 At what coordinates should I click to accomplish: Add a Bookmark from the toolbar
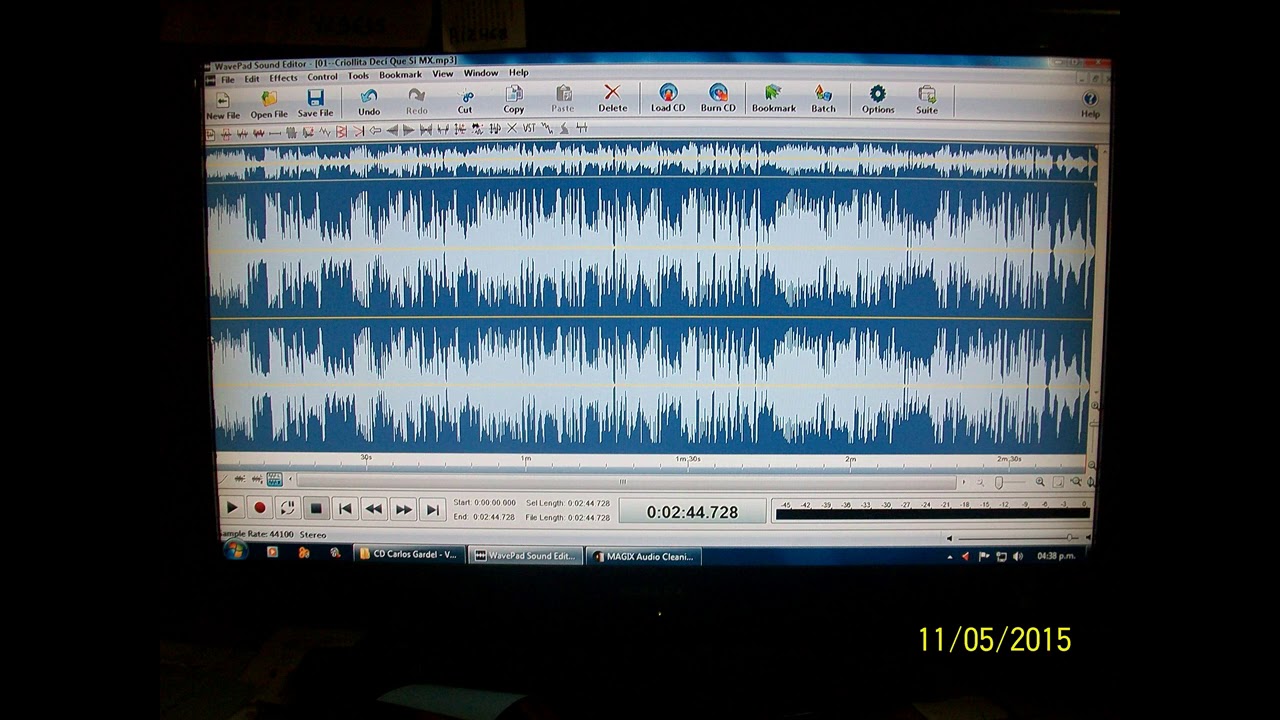pyautogui.click(x=773, y=98)
